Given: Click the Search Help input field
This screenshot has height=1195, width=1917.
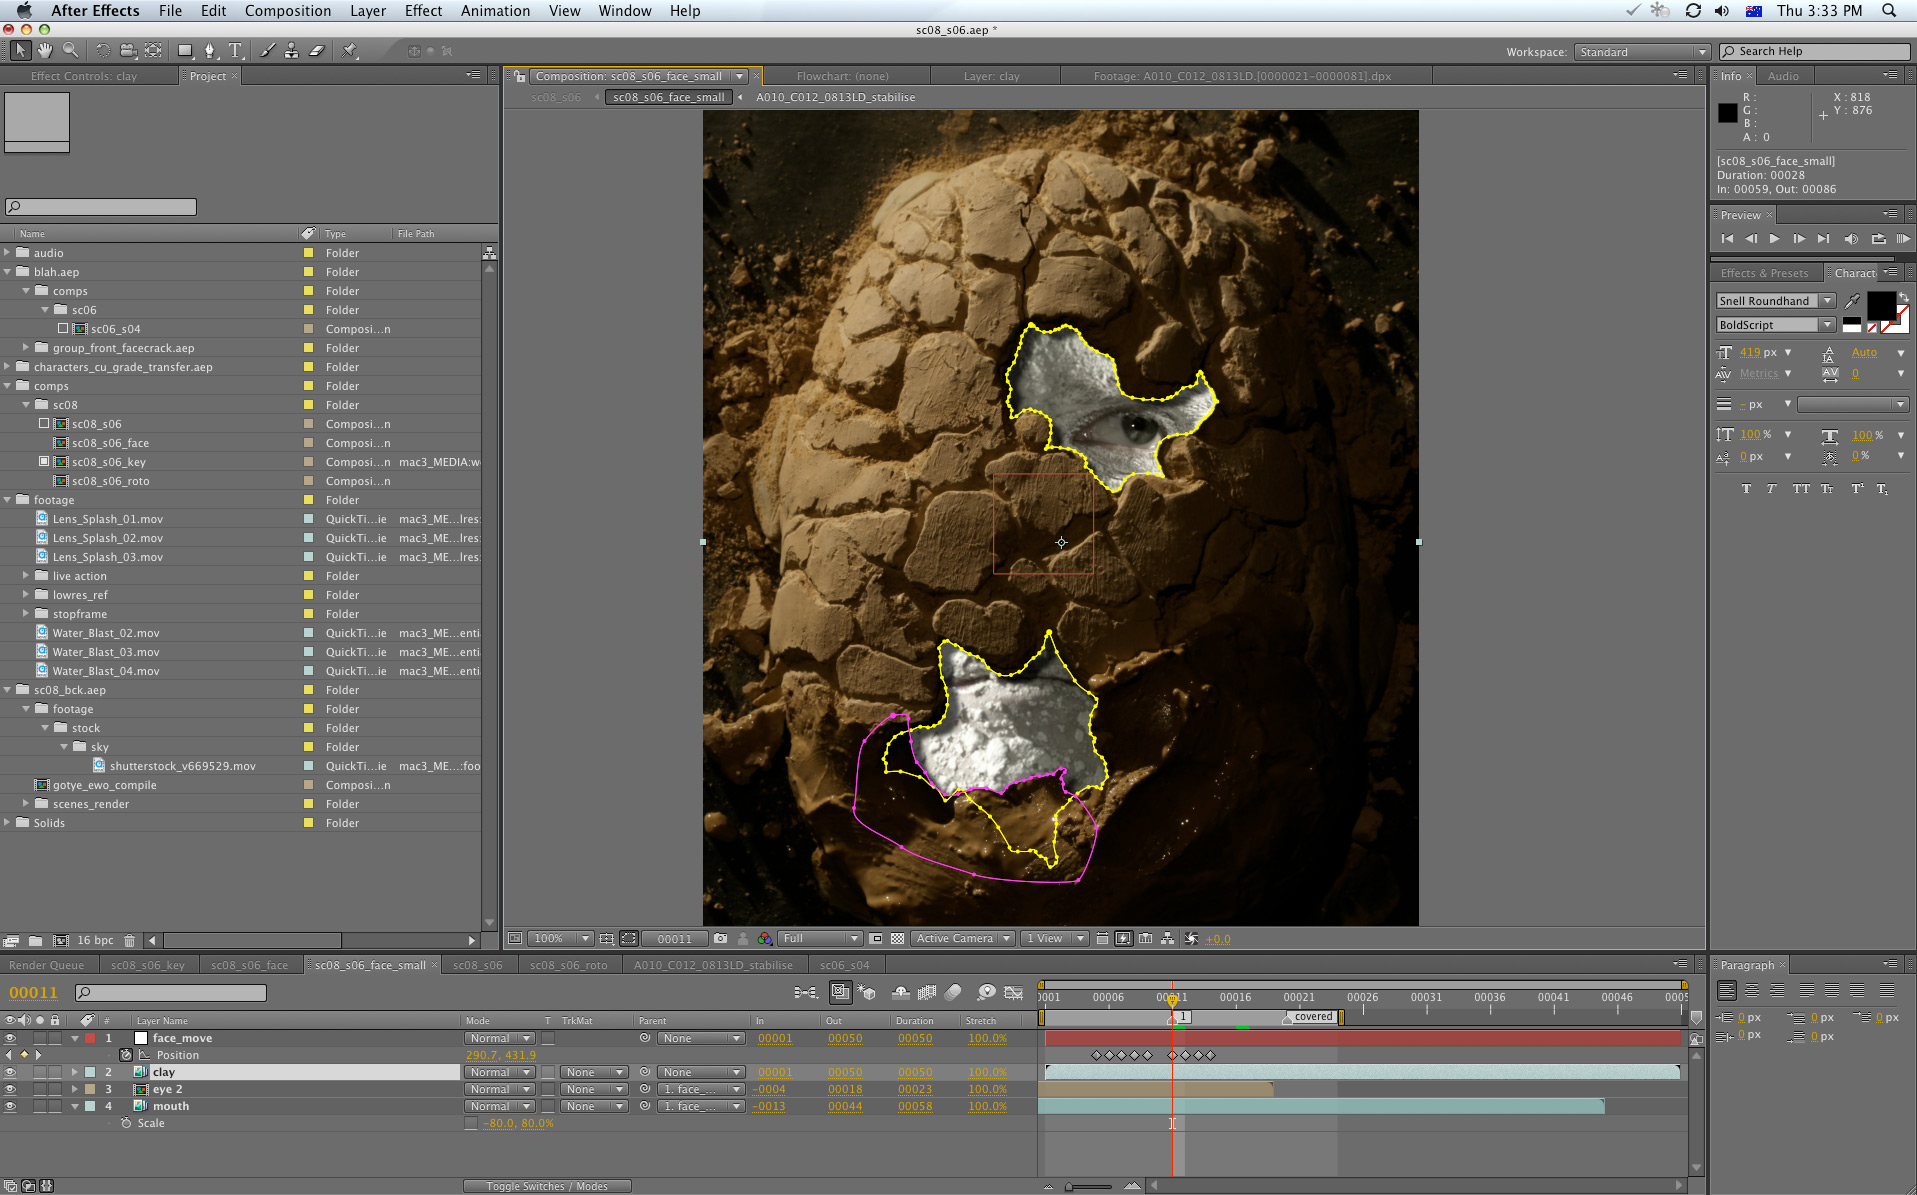Looking at the screenshot, I should (1815, 52).
